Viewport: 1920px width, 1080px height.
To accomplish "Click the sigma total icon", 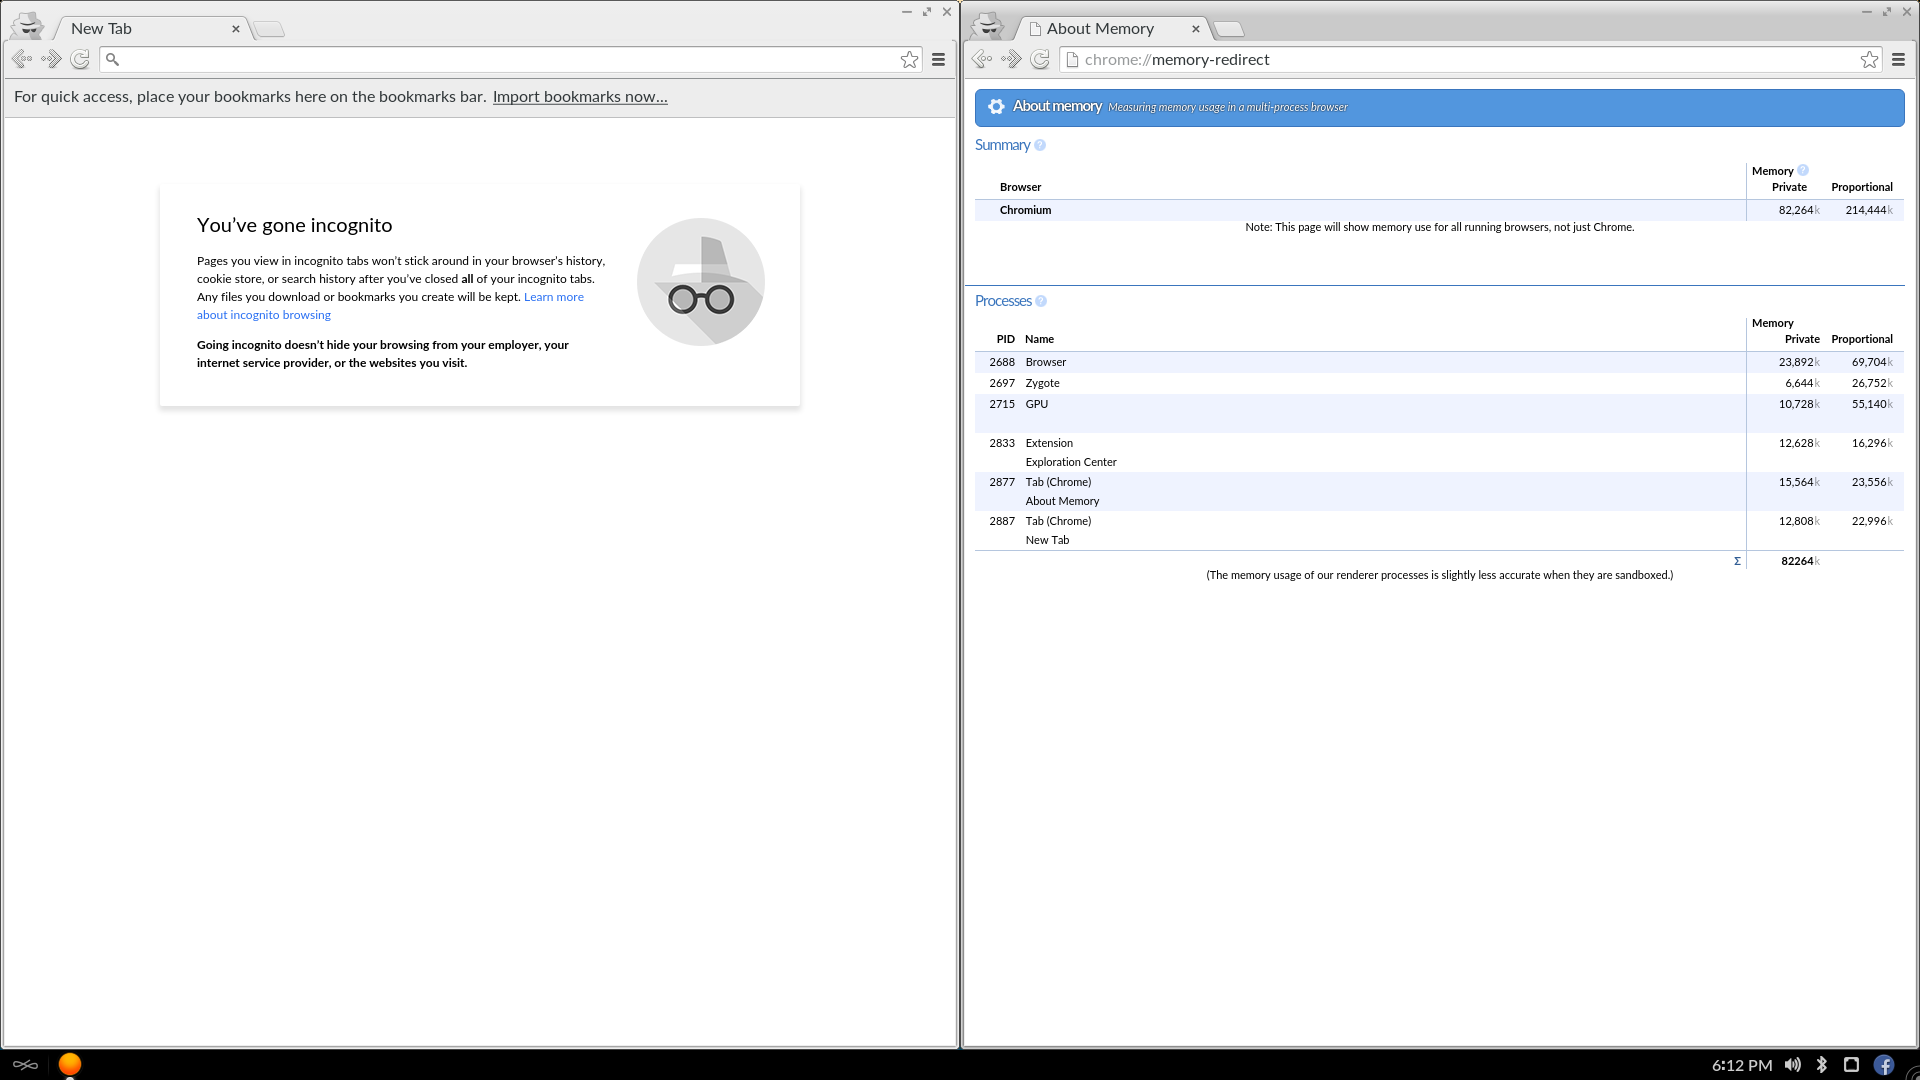I will point(1737,561).
